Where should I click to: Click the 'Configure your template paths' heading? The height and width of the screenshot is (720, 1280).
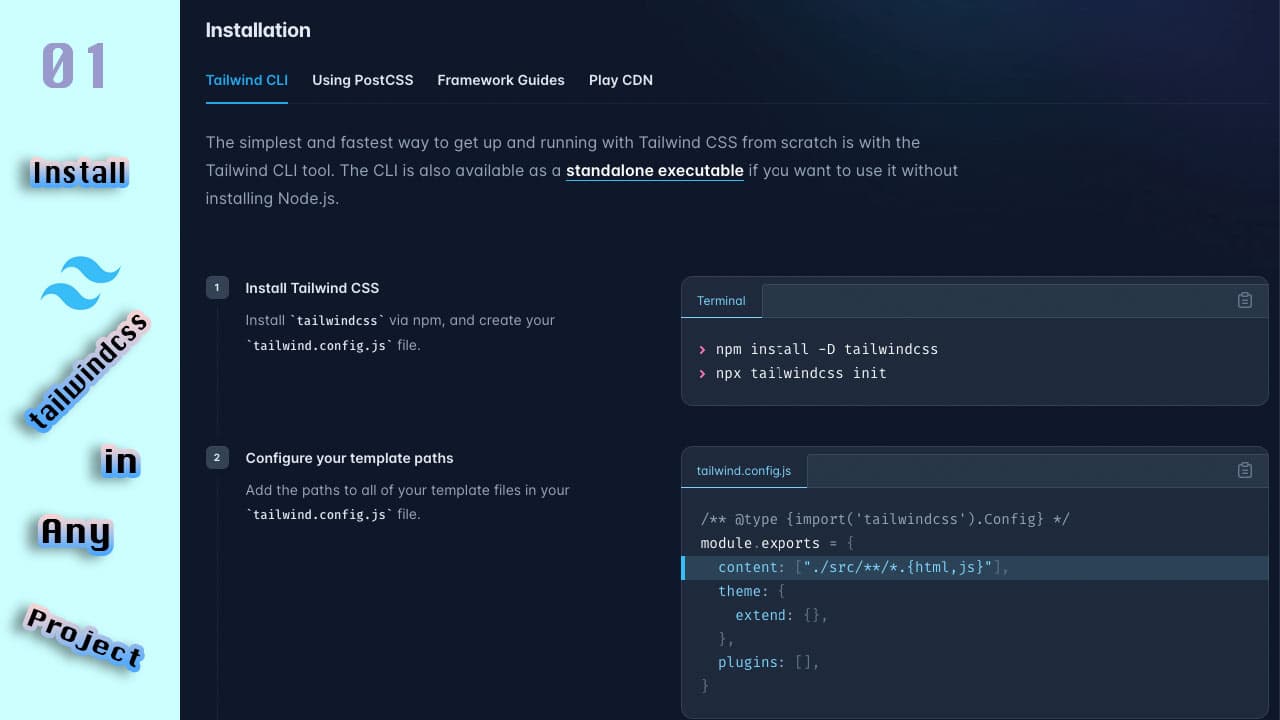(349, 458)
